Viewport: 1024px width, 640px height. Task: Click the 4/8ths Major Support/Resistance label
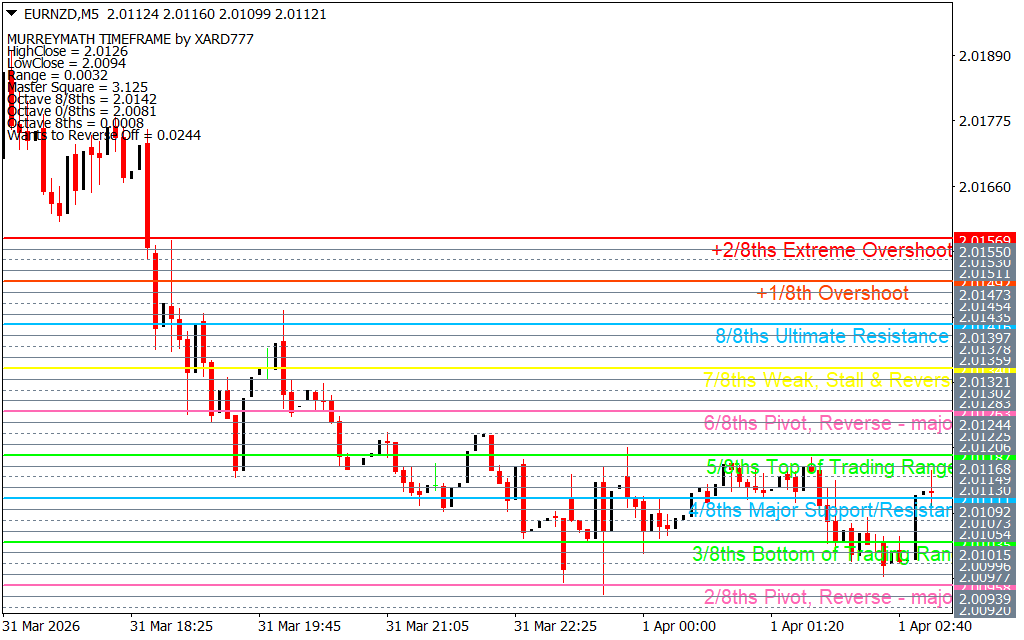(x=820, y=510)
